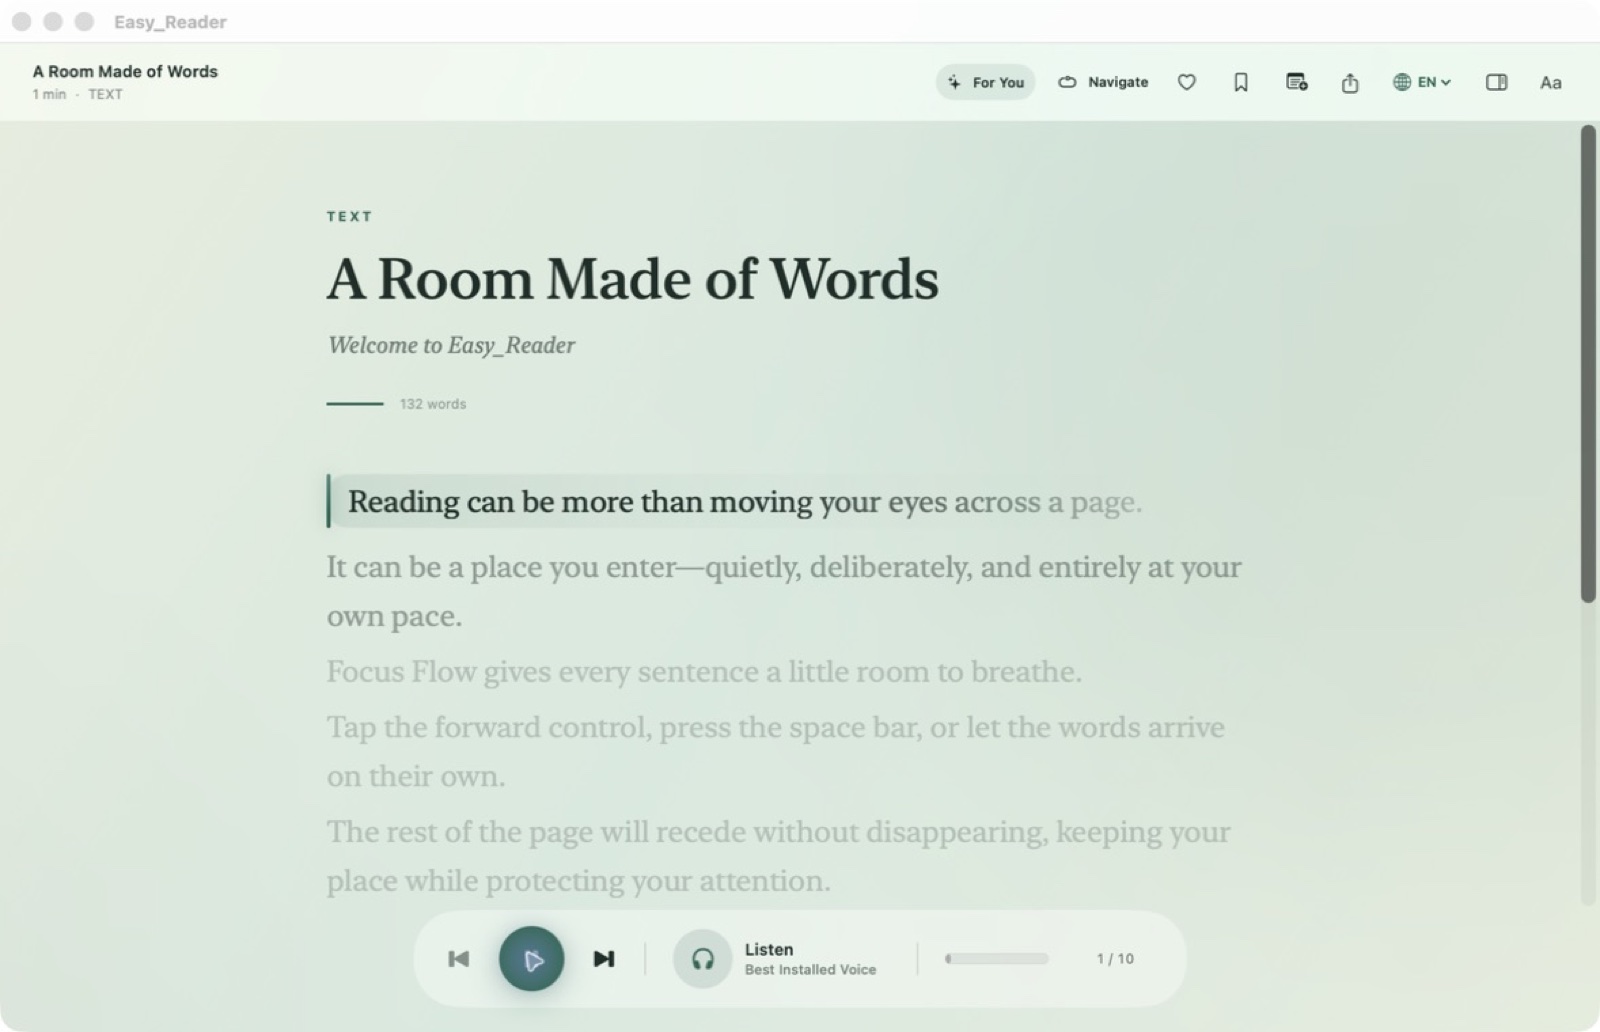Open the EN language dropdown

click(1422, 82)
